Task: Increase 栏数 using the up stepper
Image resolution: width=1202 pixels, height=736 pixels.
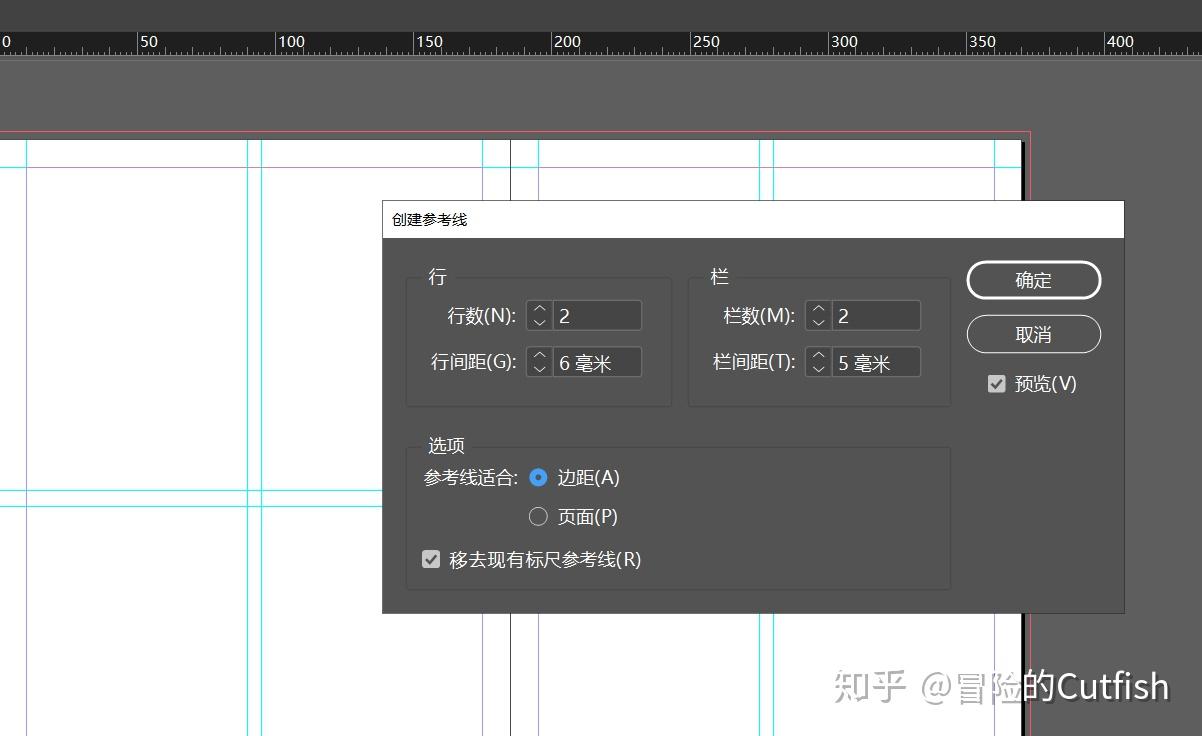Action: [x=818, y=309]
